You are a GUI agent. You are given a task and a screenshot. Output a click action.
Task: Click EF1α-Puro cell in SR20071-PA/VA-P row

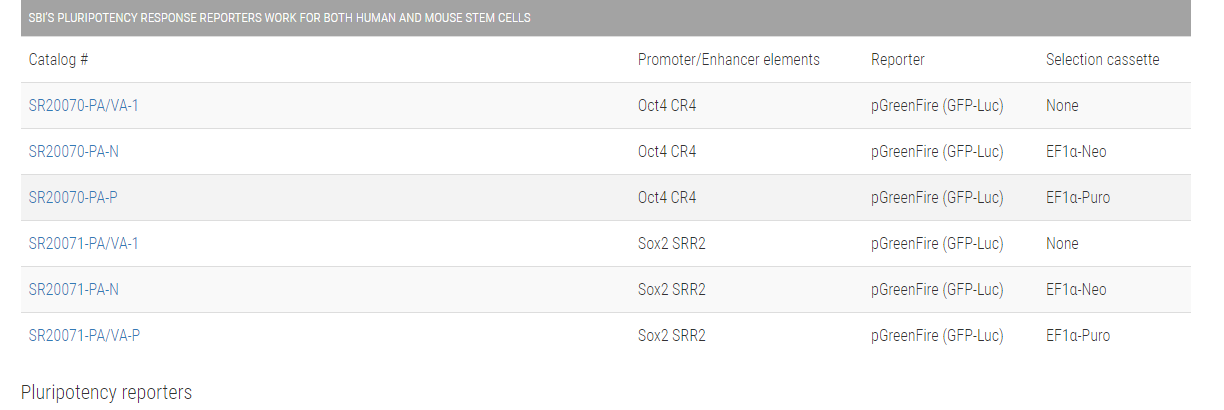(x=1077, y=335)
